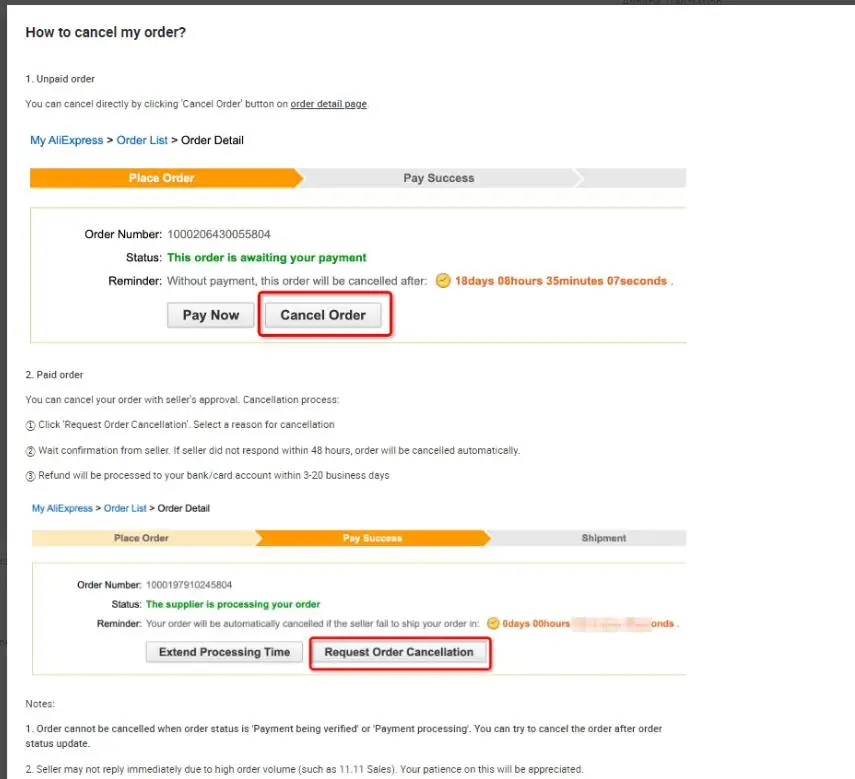Click order number 1000206430055804
The height and width of the screenshot is (779, 855).
[x=218, y=234]
